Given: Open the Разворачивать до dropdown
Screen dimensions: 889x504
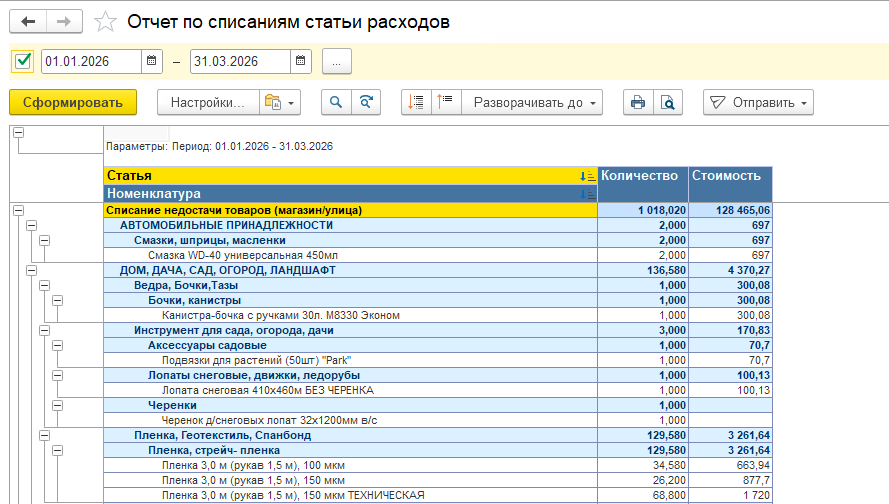Looking at the screenshot, I should (532, 103).
